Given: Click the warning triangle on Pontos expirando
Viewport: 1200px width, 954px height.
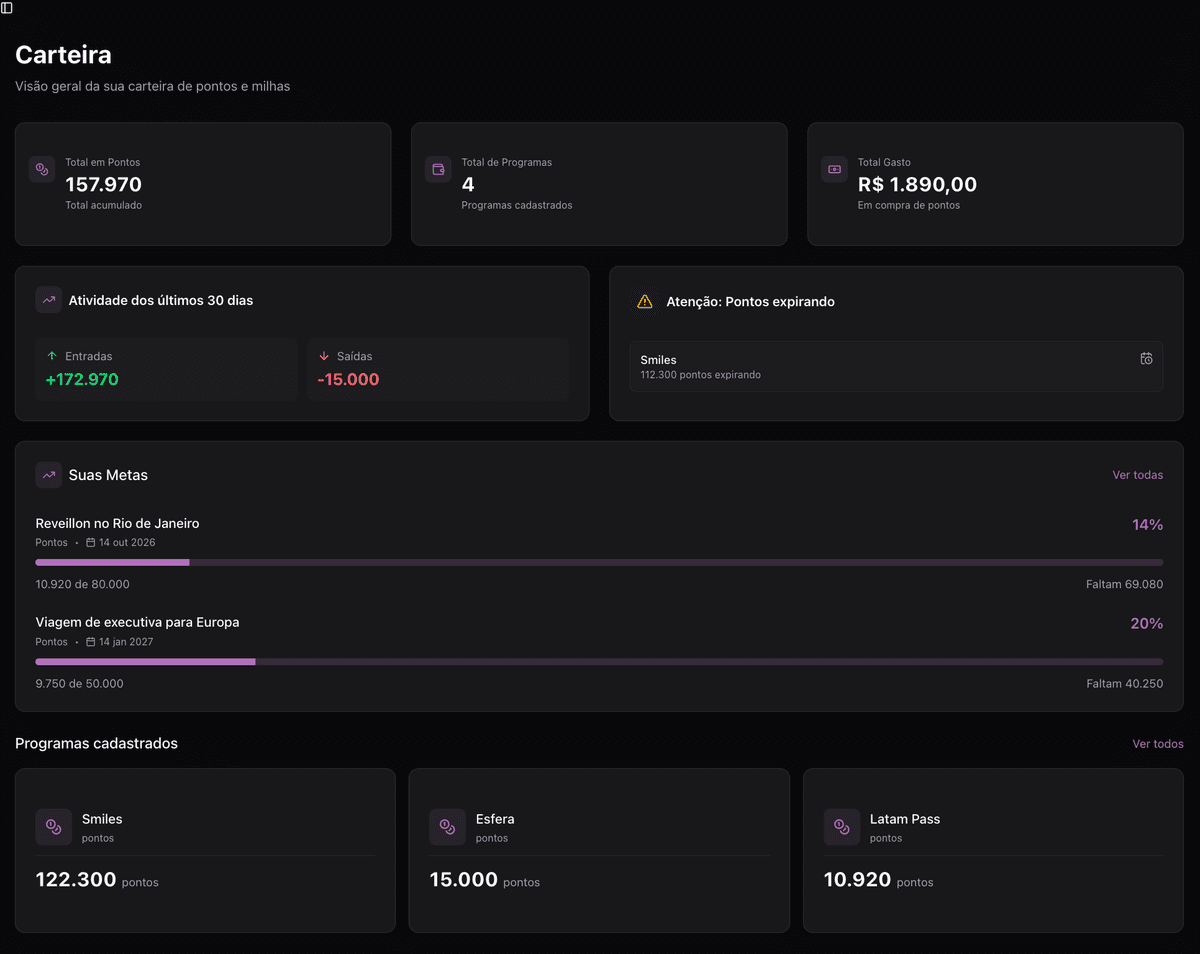Looking at the screenshot, I should pos(645,300).
